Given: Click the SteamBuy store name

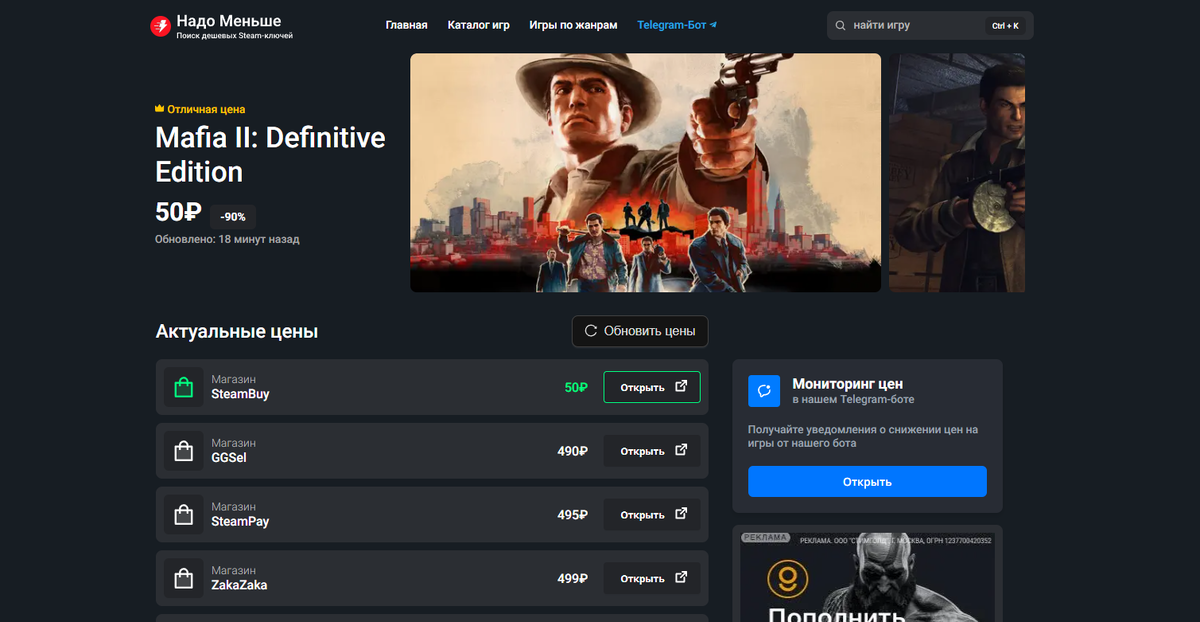Looking at the screenshot, I should coord(240,394).
